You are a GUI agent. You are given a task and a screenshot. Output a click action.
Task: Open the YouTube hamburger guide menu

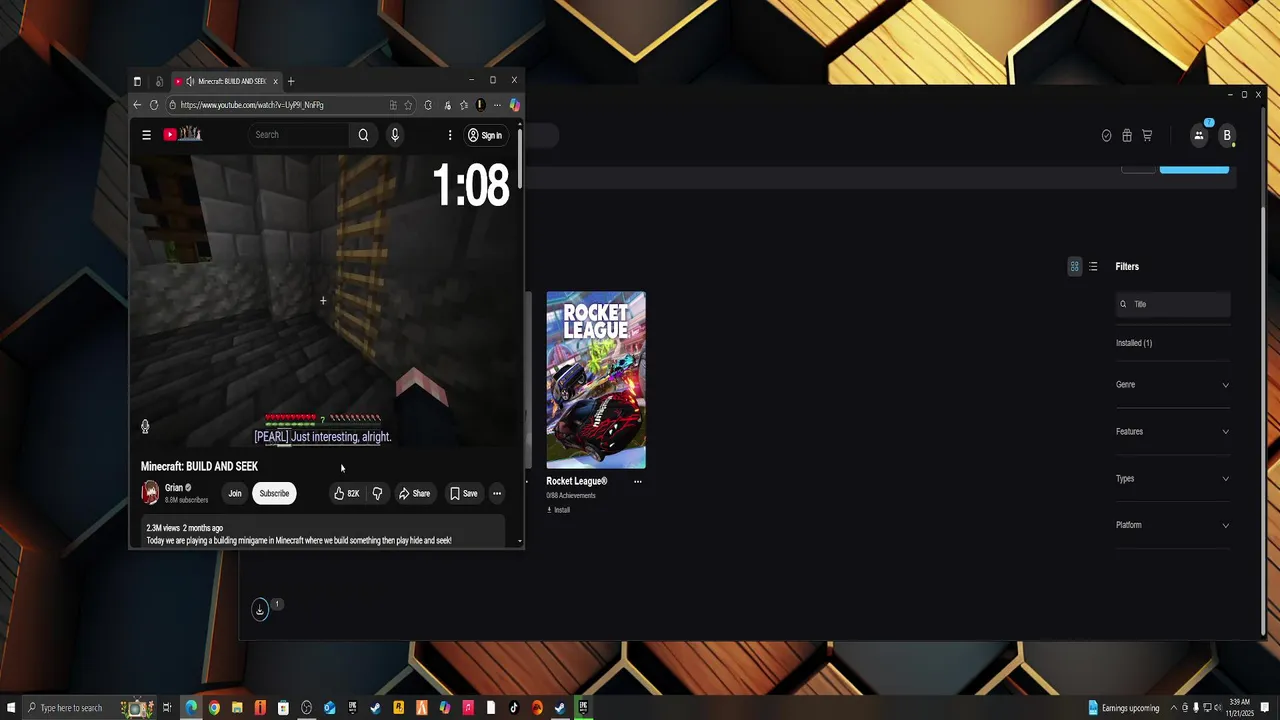click(x=146, y=135)
